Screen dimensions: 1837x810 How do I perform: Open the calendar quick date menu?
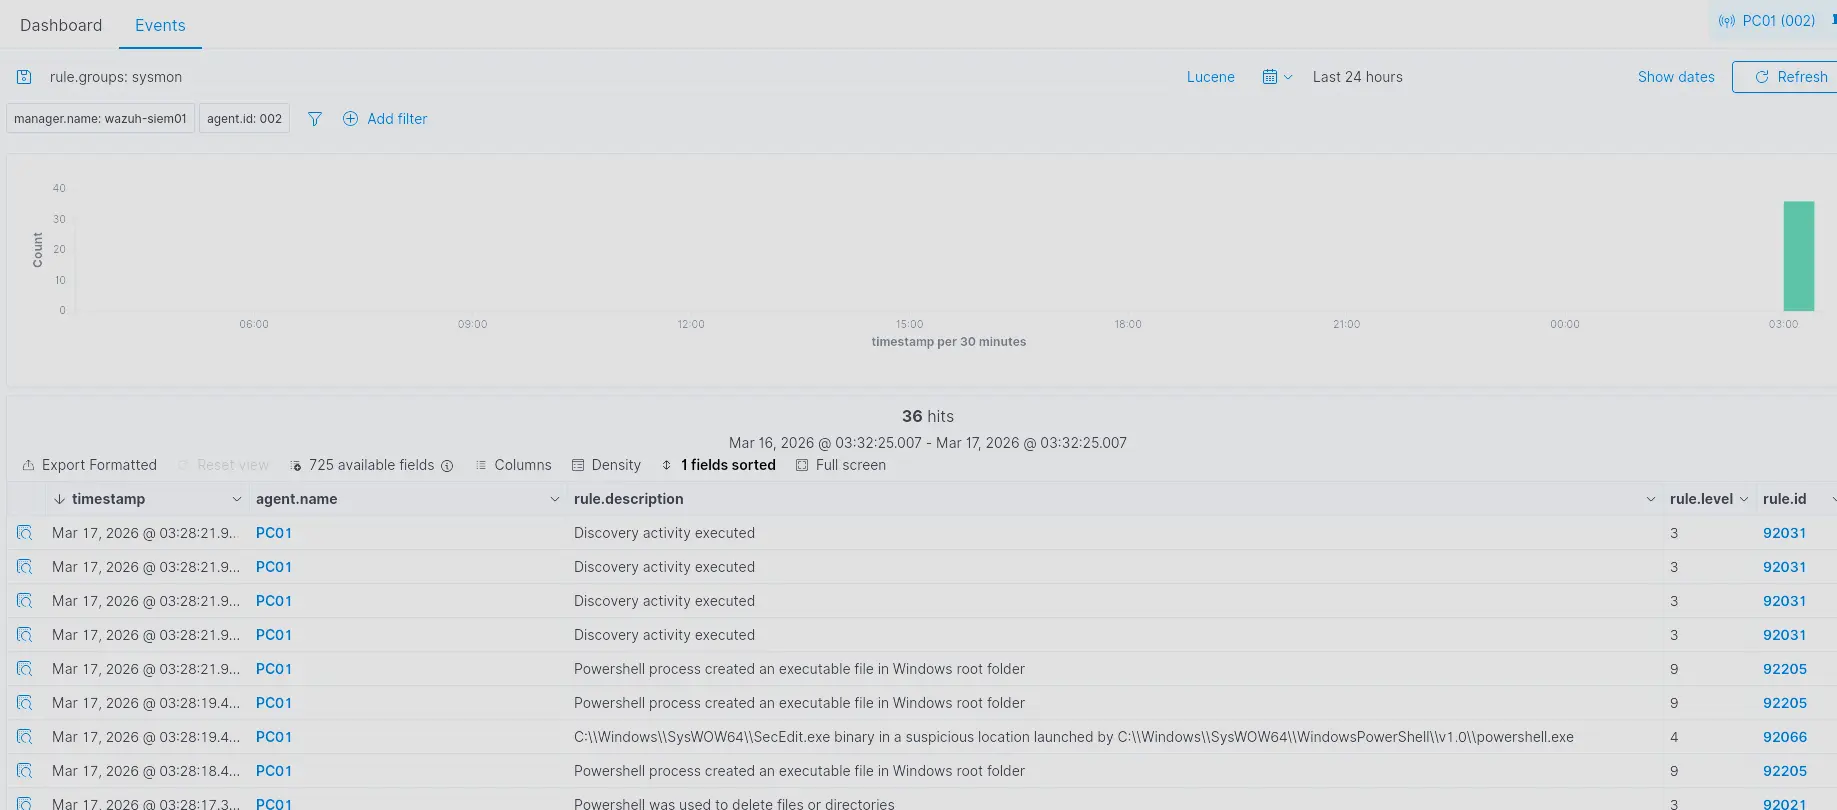click(x=1277, y=77)
